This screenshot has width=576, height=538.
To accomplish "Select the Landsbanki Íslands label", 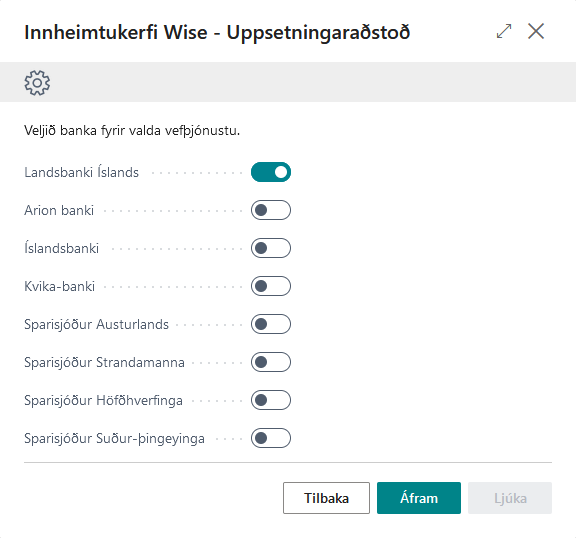I will (x=82, y=172).
